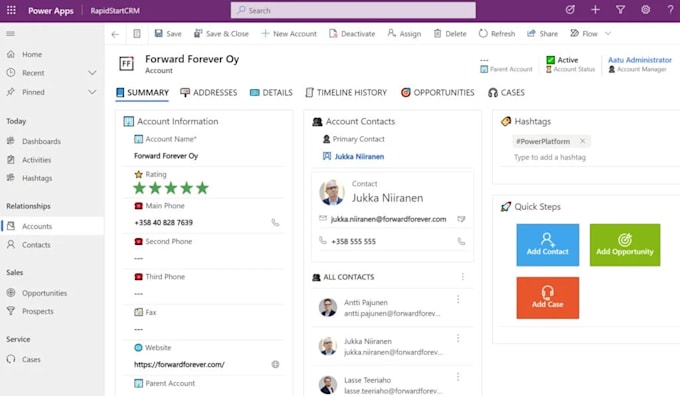Open the Flow menu
The height and width of the screenshot is (396, 680).
coord(584,34)
